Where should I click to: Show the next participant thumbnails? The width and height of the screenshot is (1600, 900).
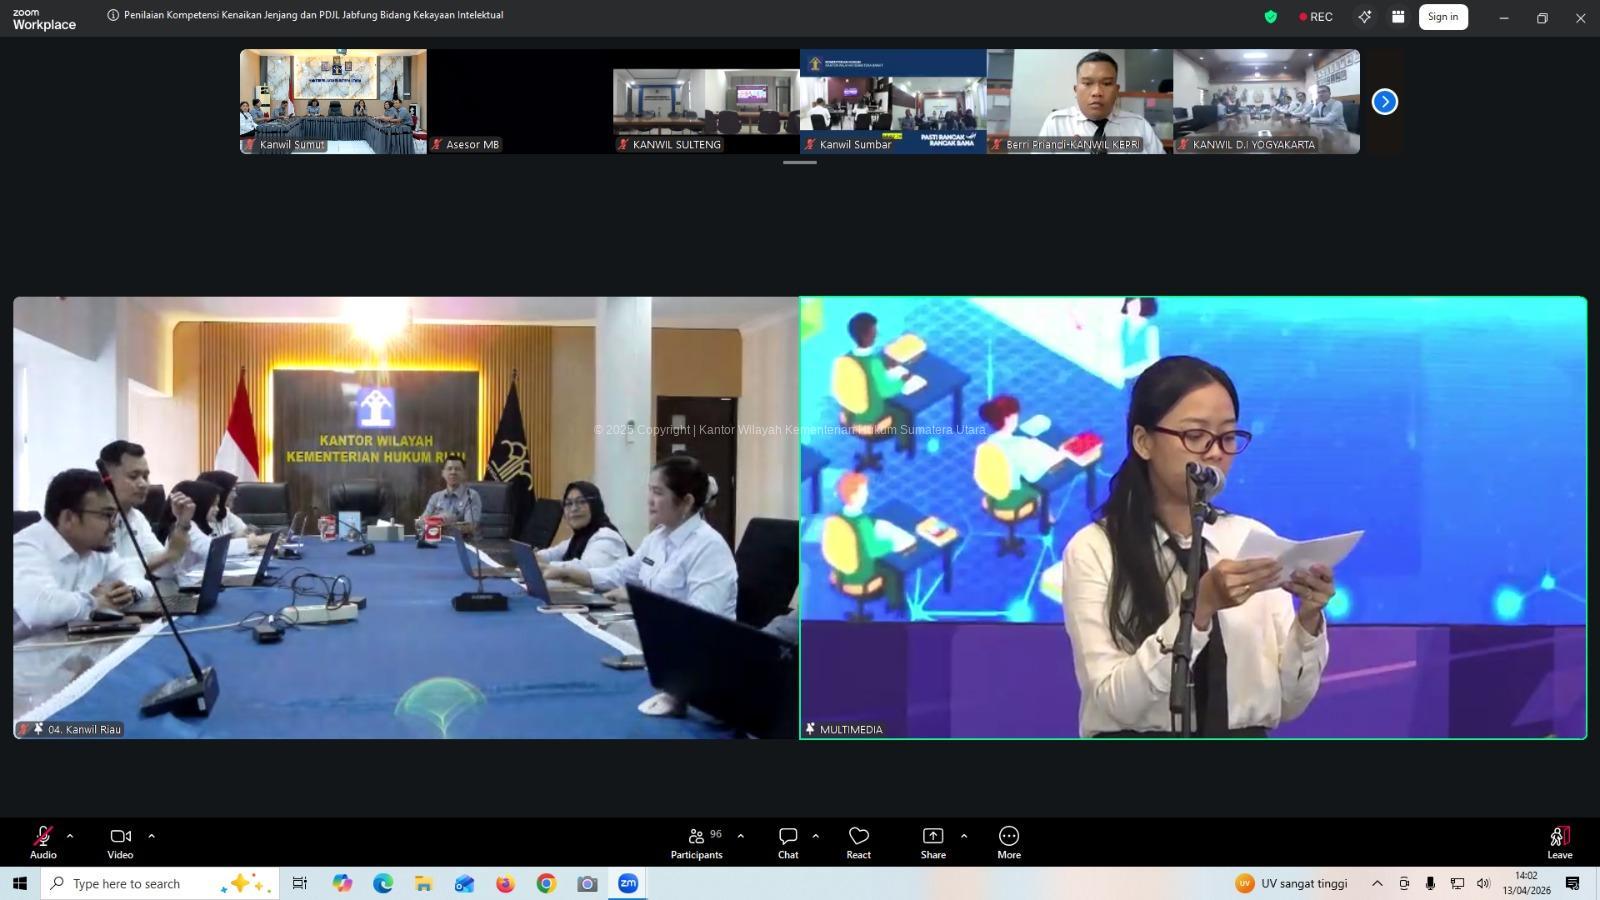pos(1384,102)
